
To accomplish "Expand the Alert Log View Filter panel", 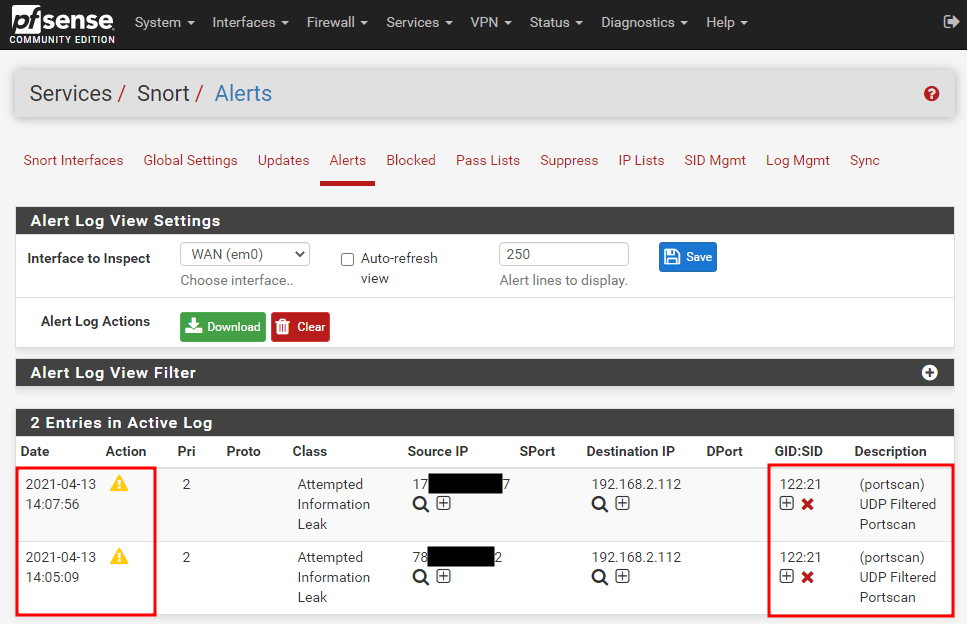I will (929, 373).
